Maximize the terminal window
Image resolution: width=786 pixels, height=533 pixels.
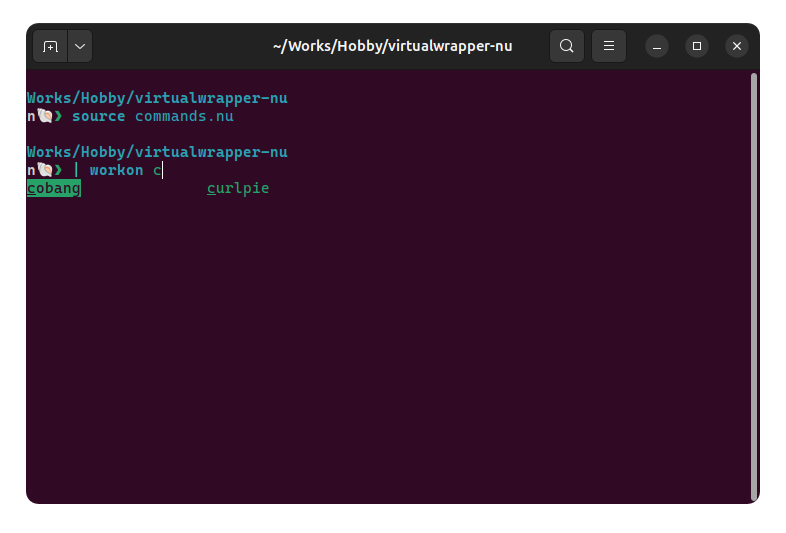(697, 46)
